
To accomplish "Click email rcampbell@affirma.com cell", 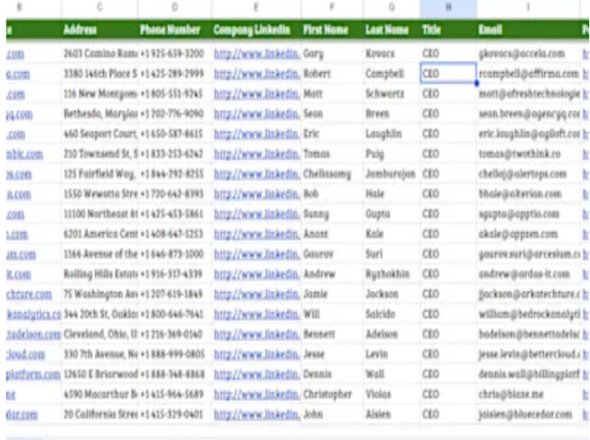I will [x=528, y=73].
